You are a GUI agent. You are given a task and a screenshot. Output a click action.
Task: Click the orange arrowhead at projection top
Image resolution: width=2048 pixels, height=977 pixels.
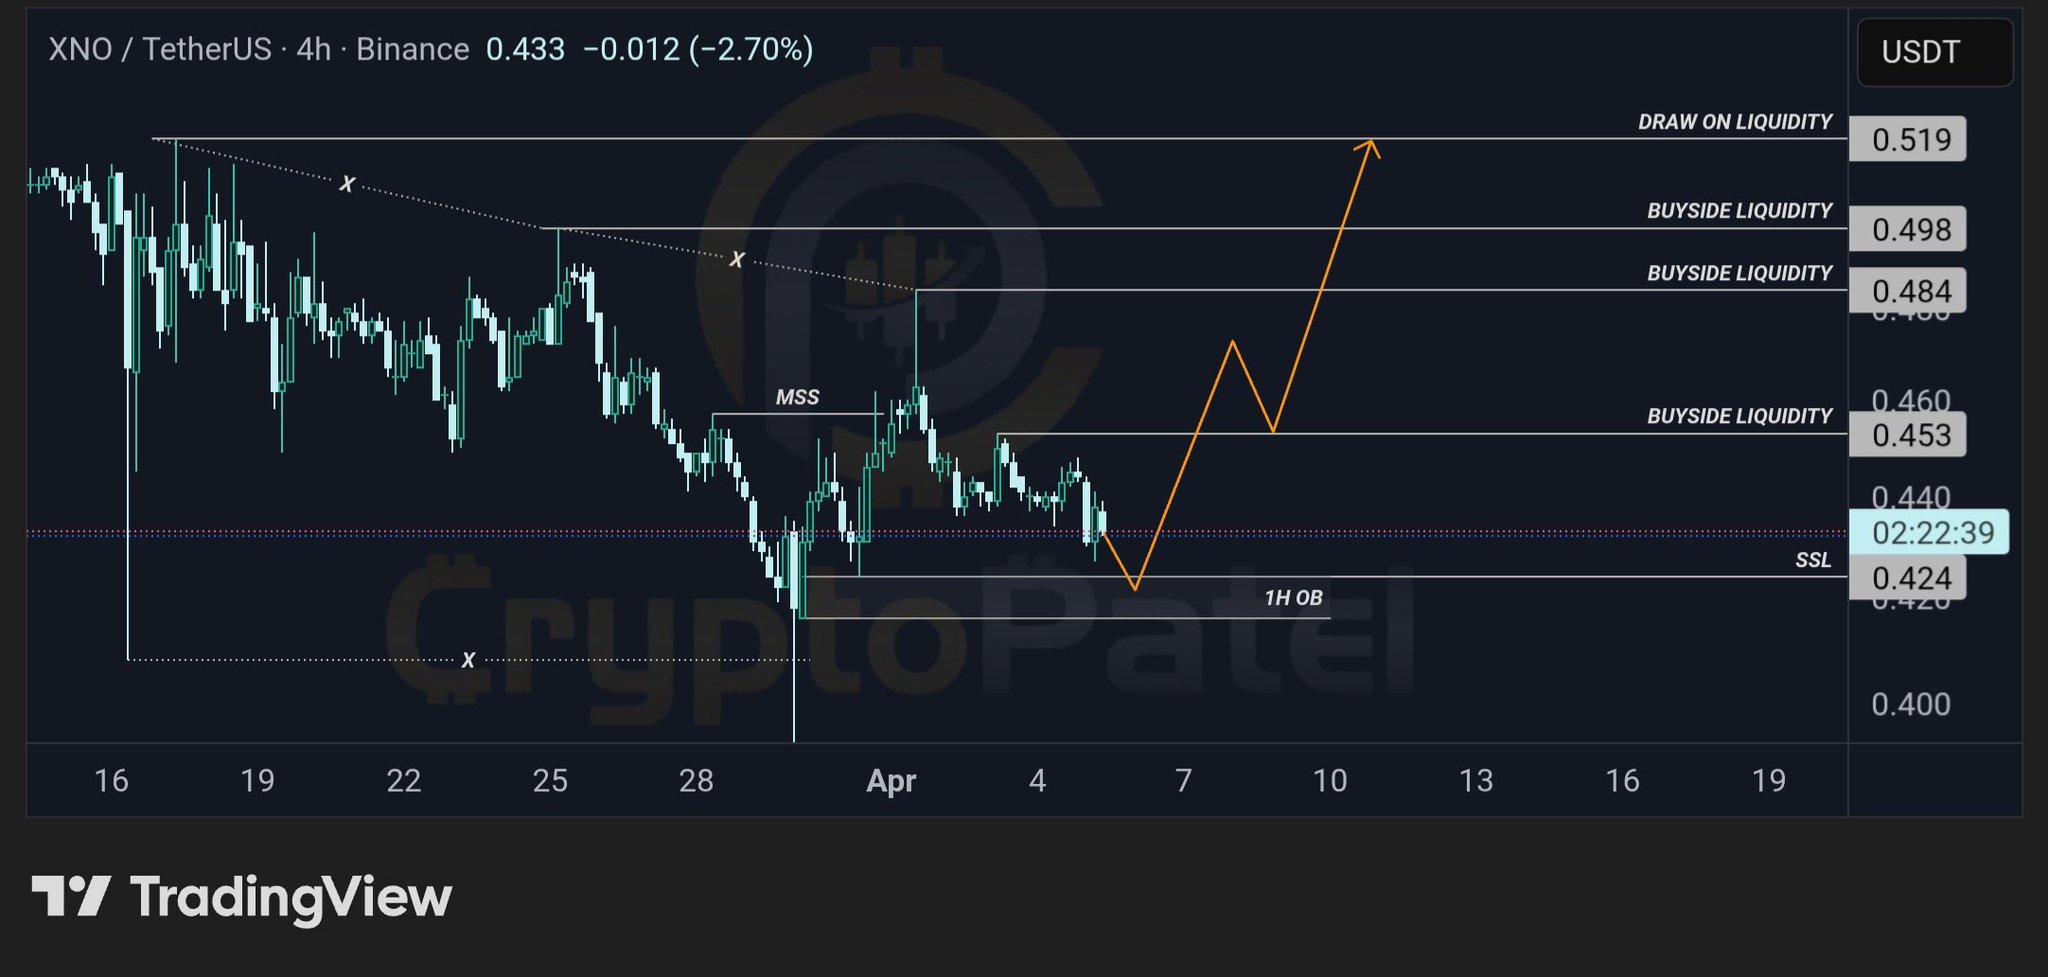1369,148
